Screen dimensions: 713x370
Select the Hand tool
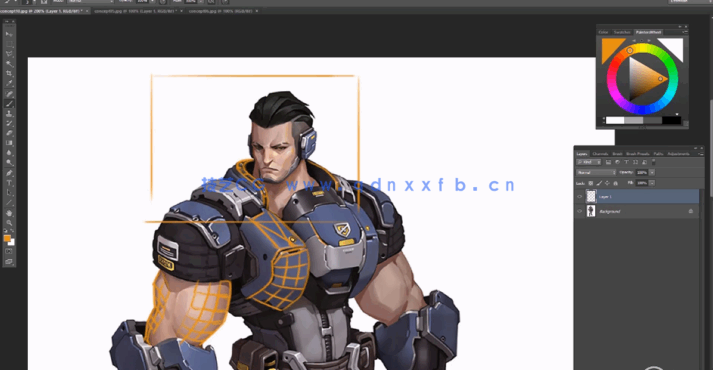click(x=9, y=213)
